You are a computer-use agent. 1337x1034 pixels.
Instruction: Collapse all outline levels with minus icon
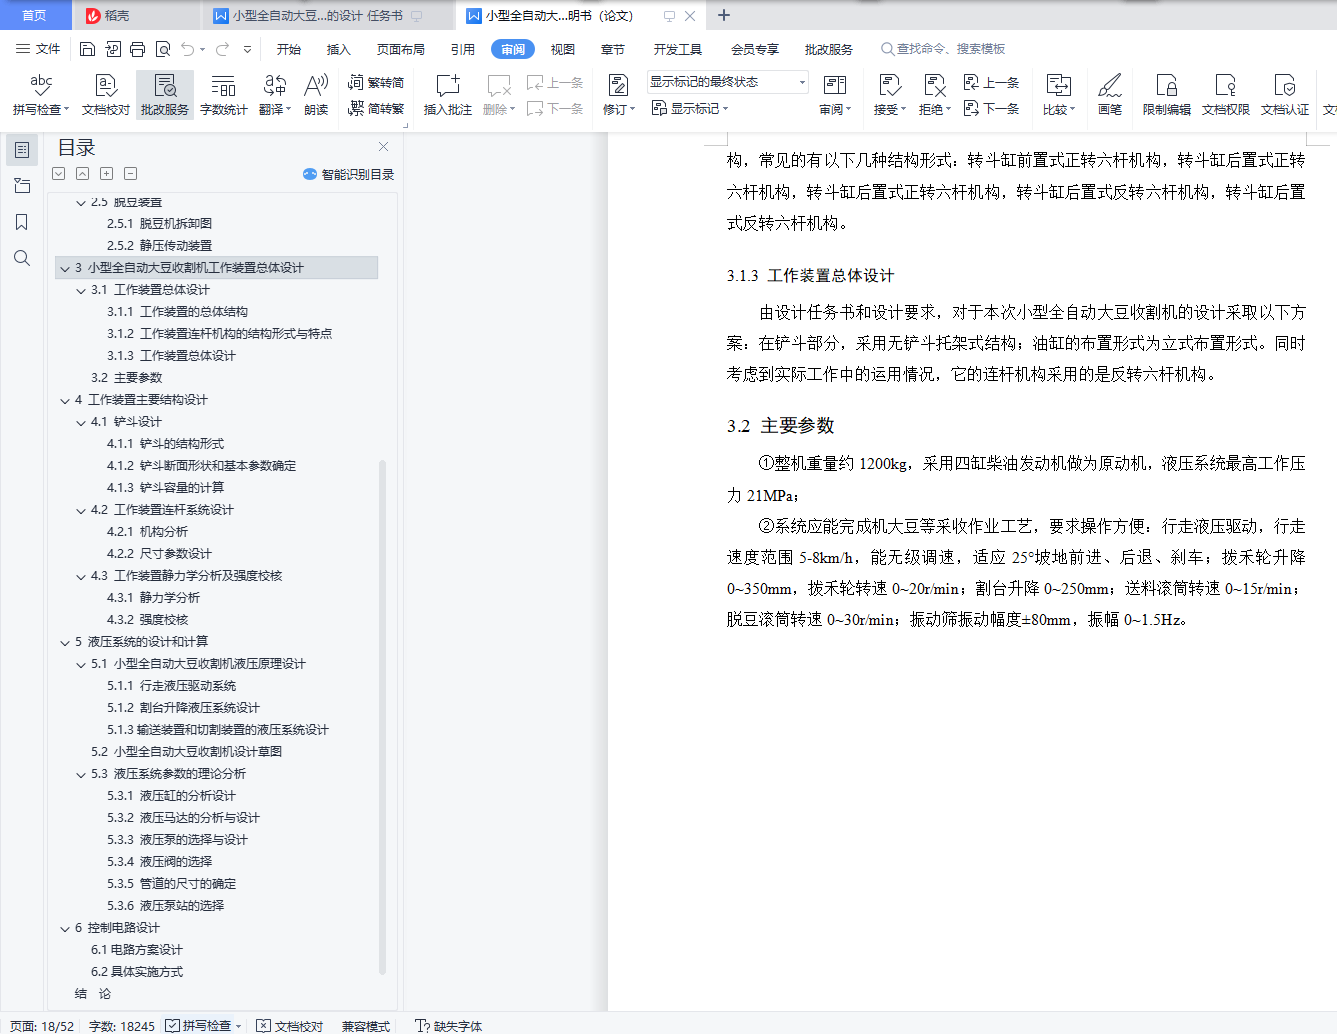(131, 174)
